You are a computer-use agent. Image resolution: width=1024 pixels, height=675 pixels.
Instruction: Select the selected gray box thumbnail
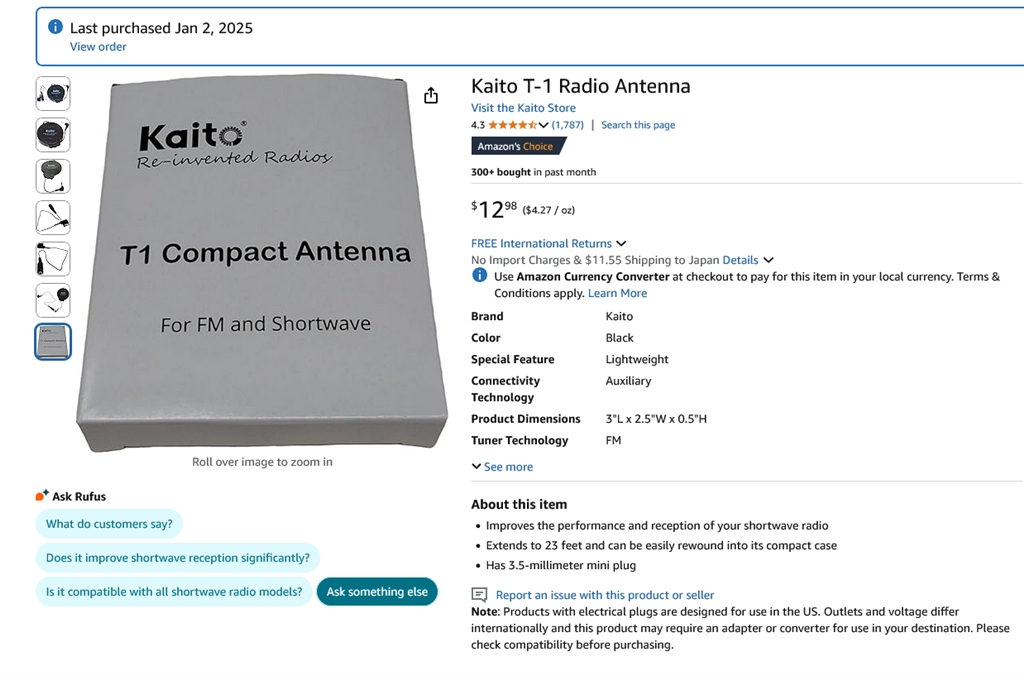[x=53, y=342]
